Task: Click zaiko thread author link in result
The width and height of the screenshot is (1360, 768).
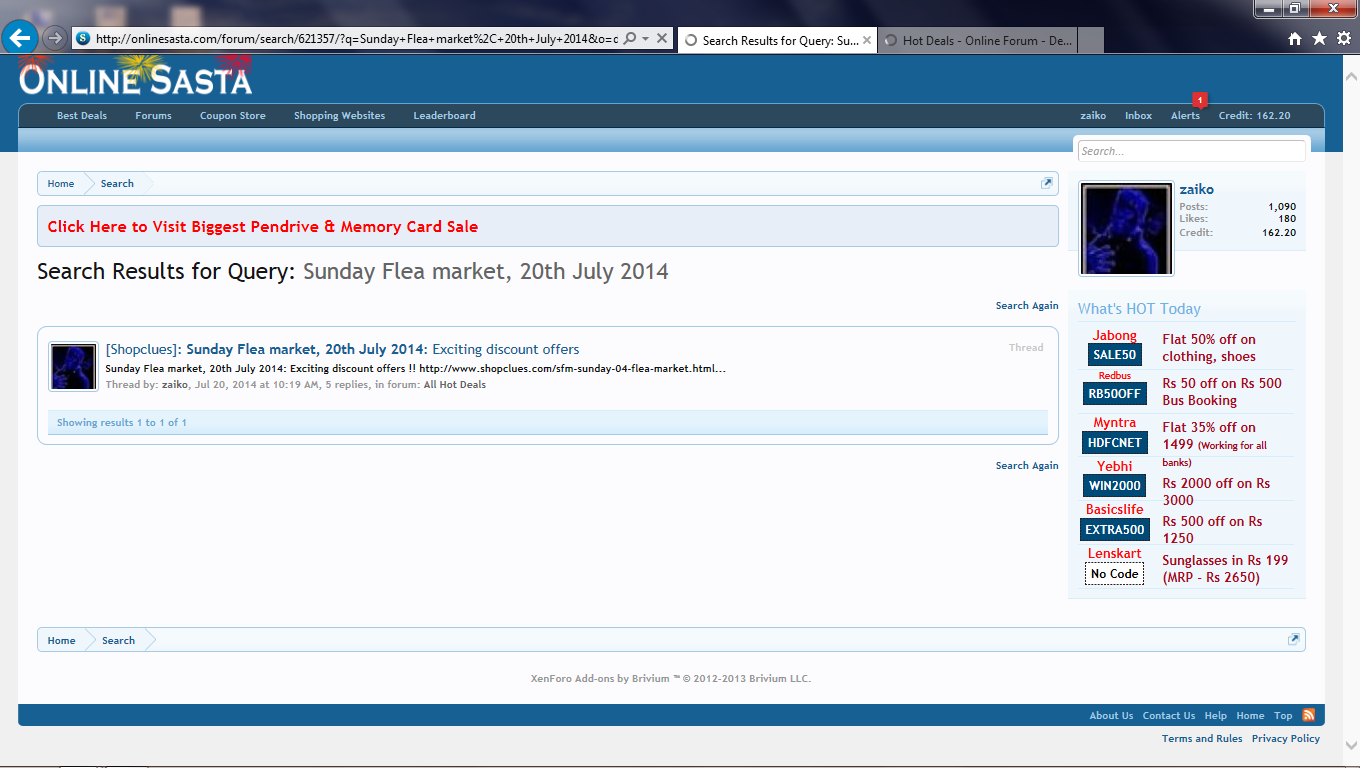Action: coord(175,385)
